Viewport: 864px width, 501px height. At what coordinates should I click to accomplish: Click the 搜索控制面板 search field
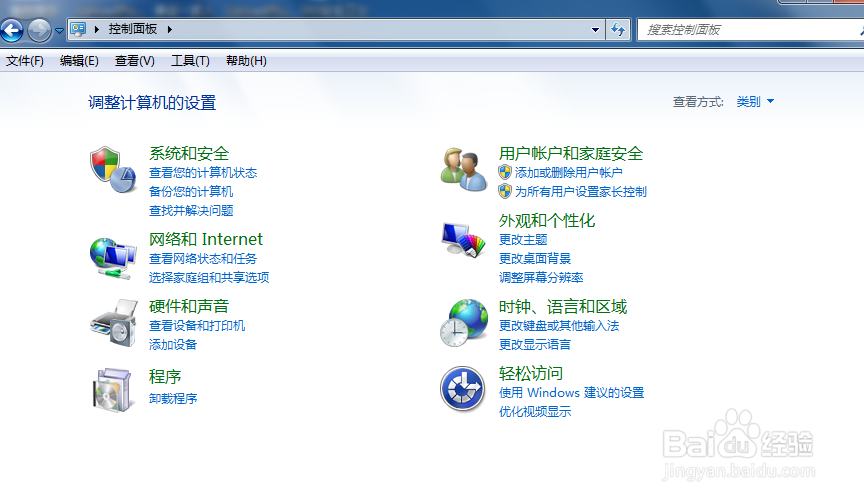750,30
